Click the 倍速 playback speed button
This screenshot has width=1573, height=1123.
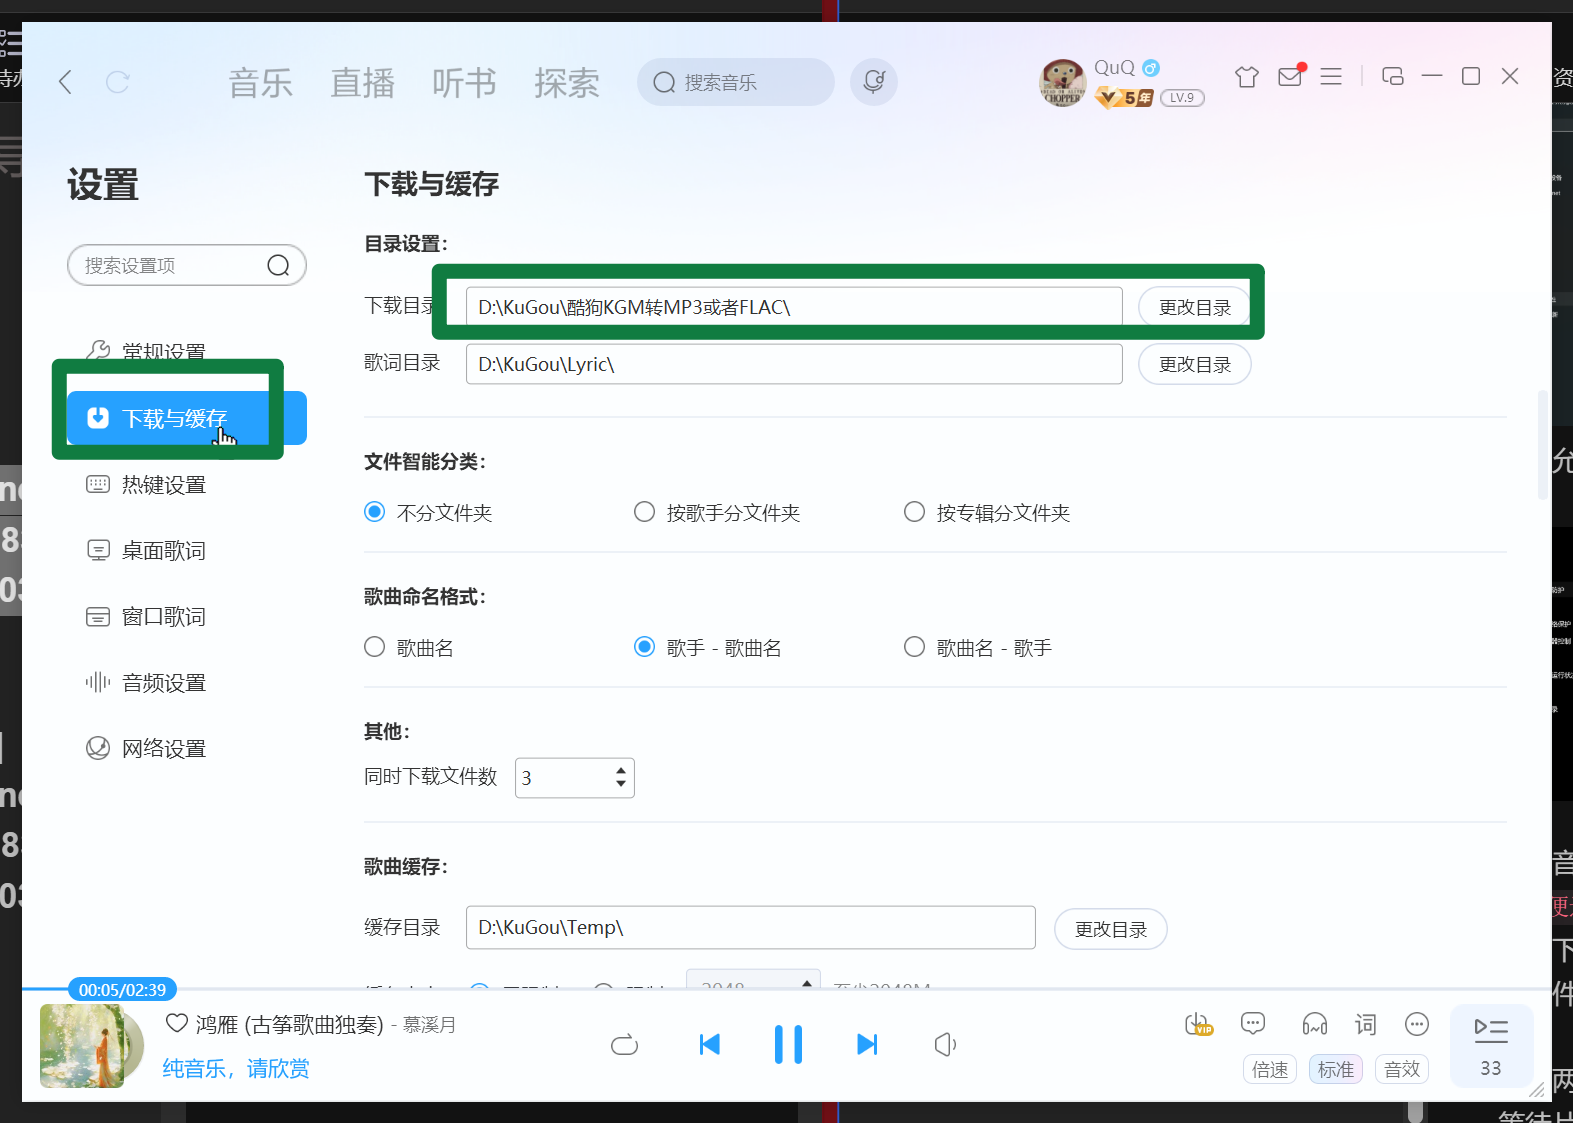click(x=1270, y=1069)
